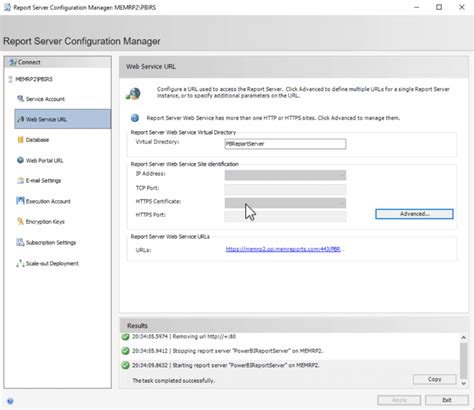Image resolution: width=474 pixels, height=410 pixels.
Task: Select the Service Account icon
Action: (20, 99)
